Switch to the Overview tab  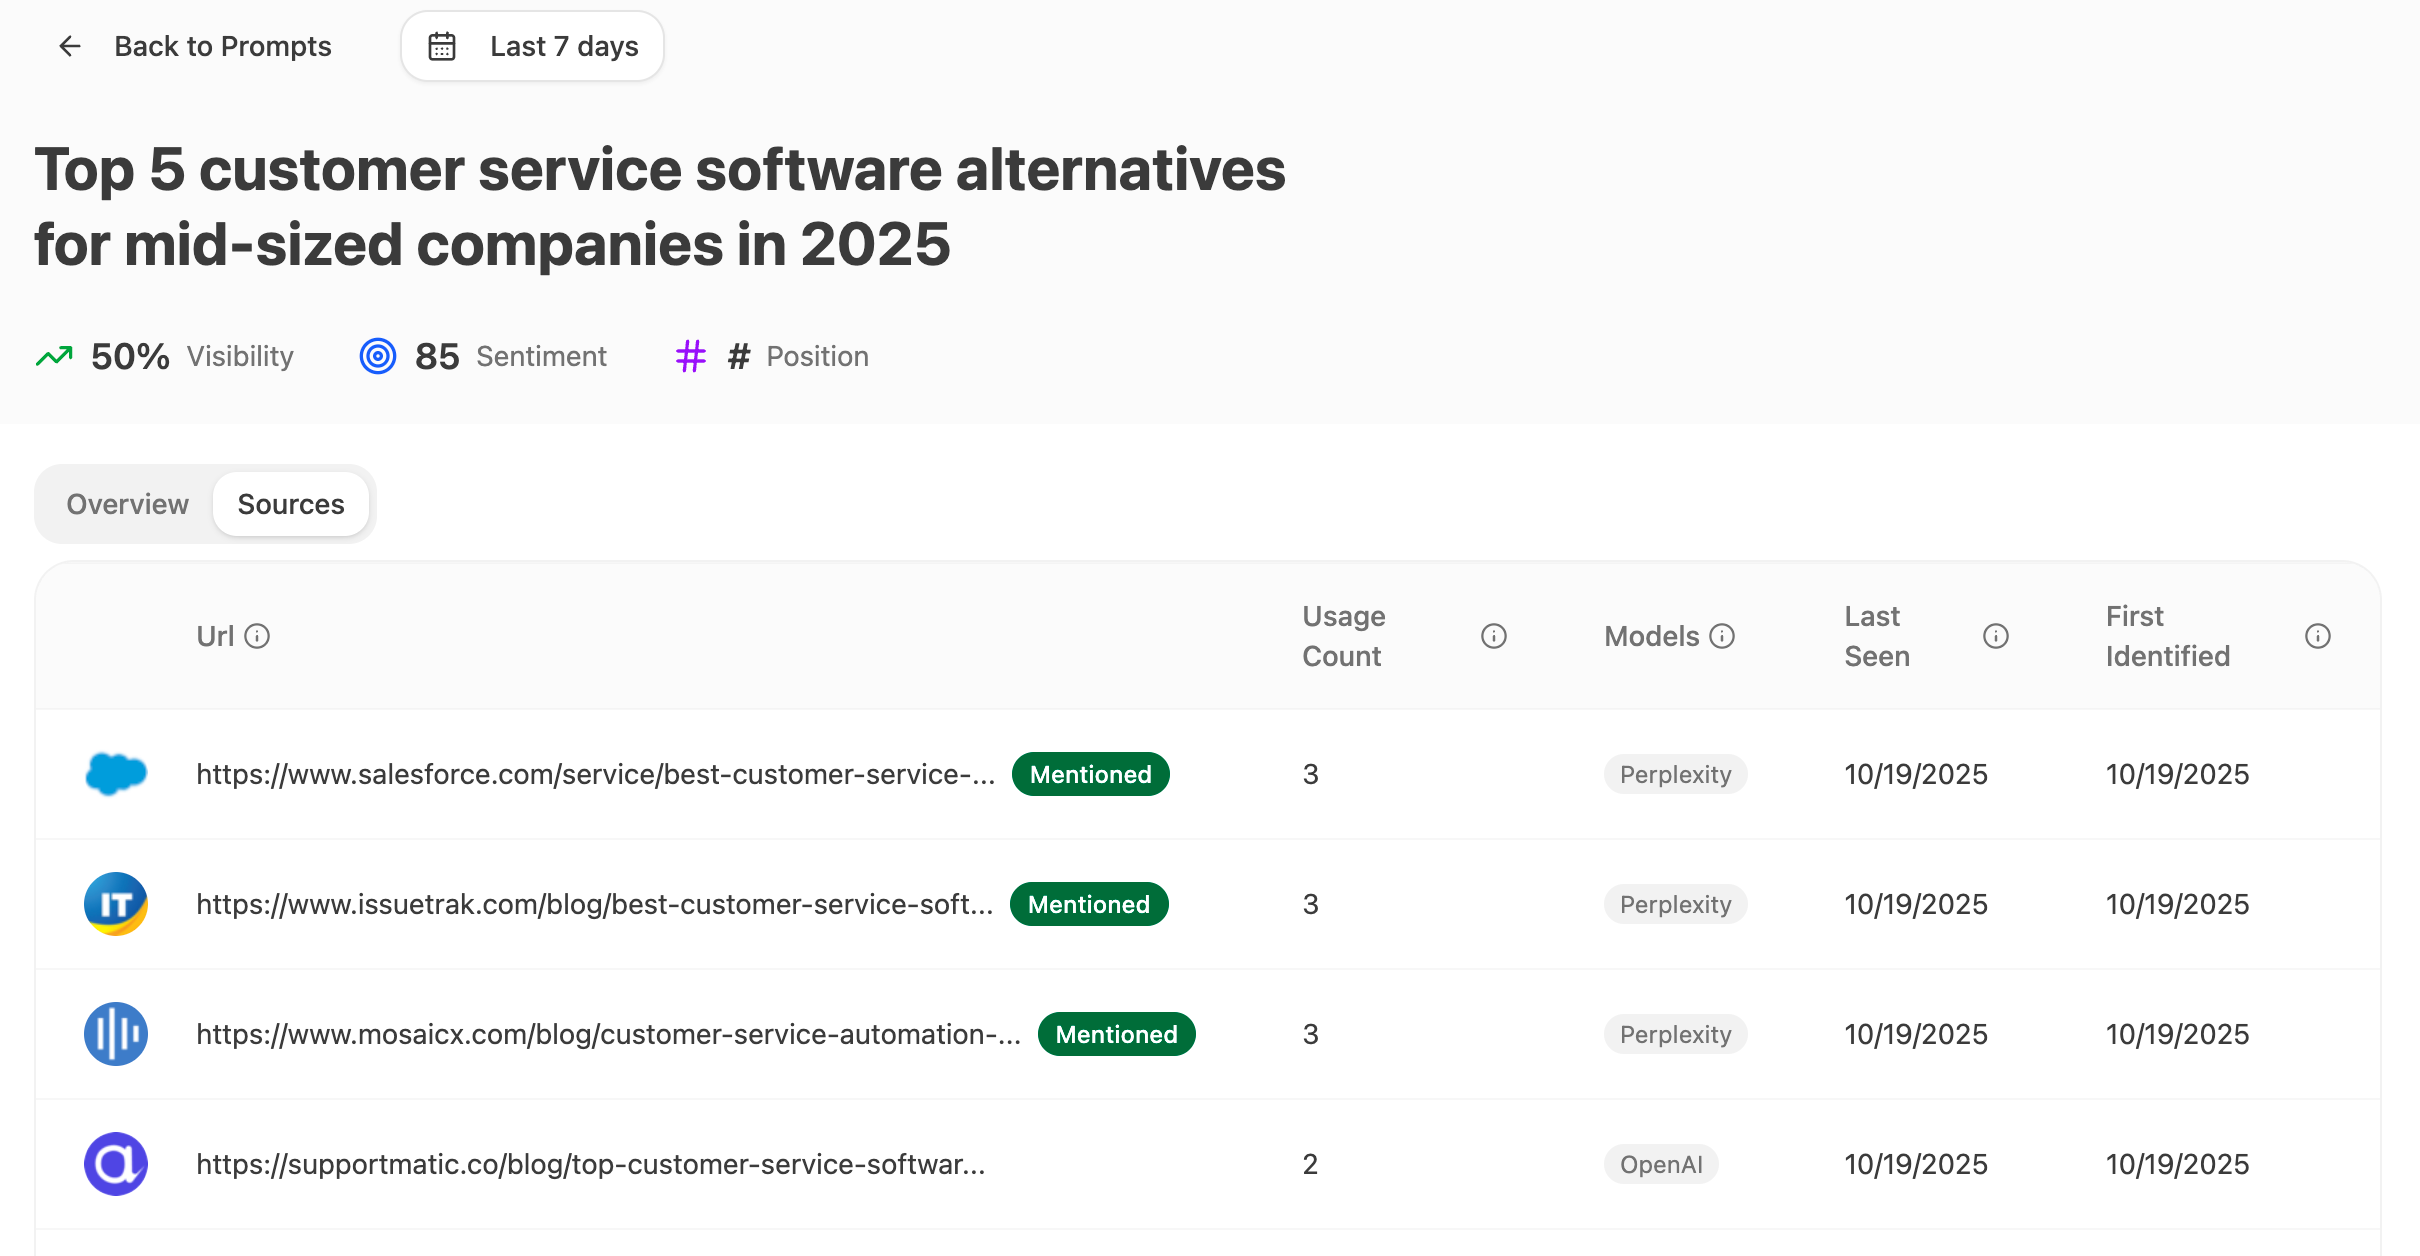pos(127,504)
